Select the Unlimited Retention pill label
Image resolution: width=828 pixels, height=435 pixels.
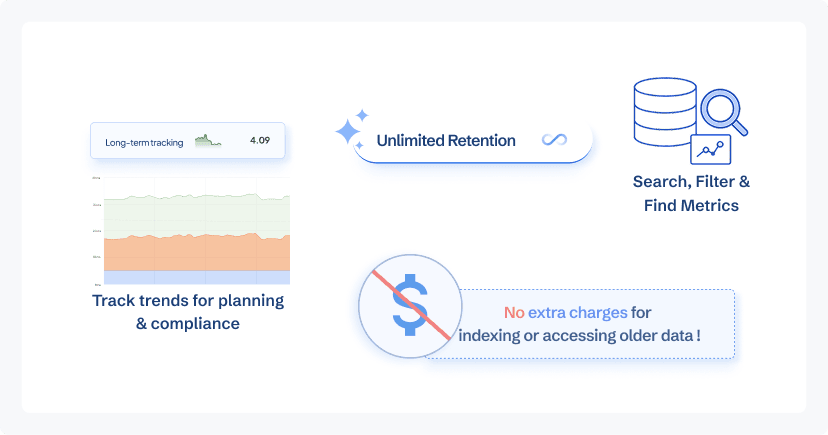[x=446, y=141]
